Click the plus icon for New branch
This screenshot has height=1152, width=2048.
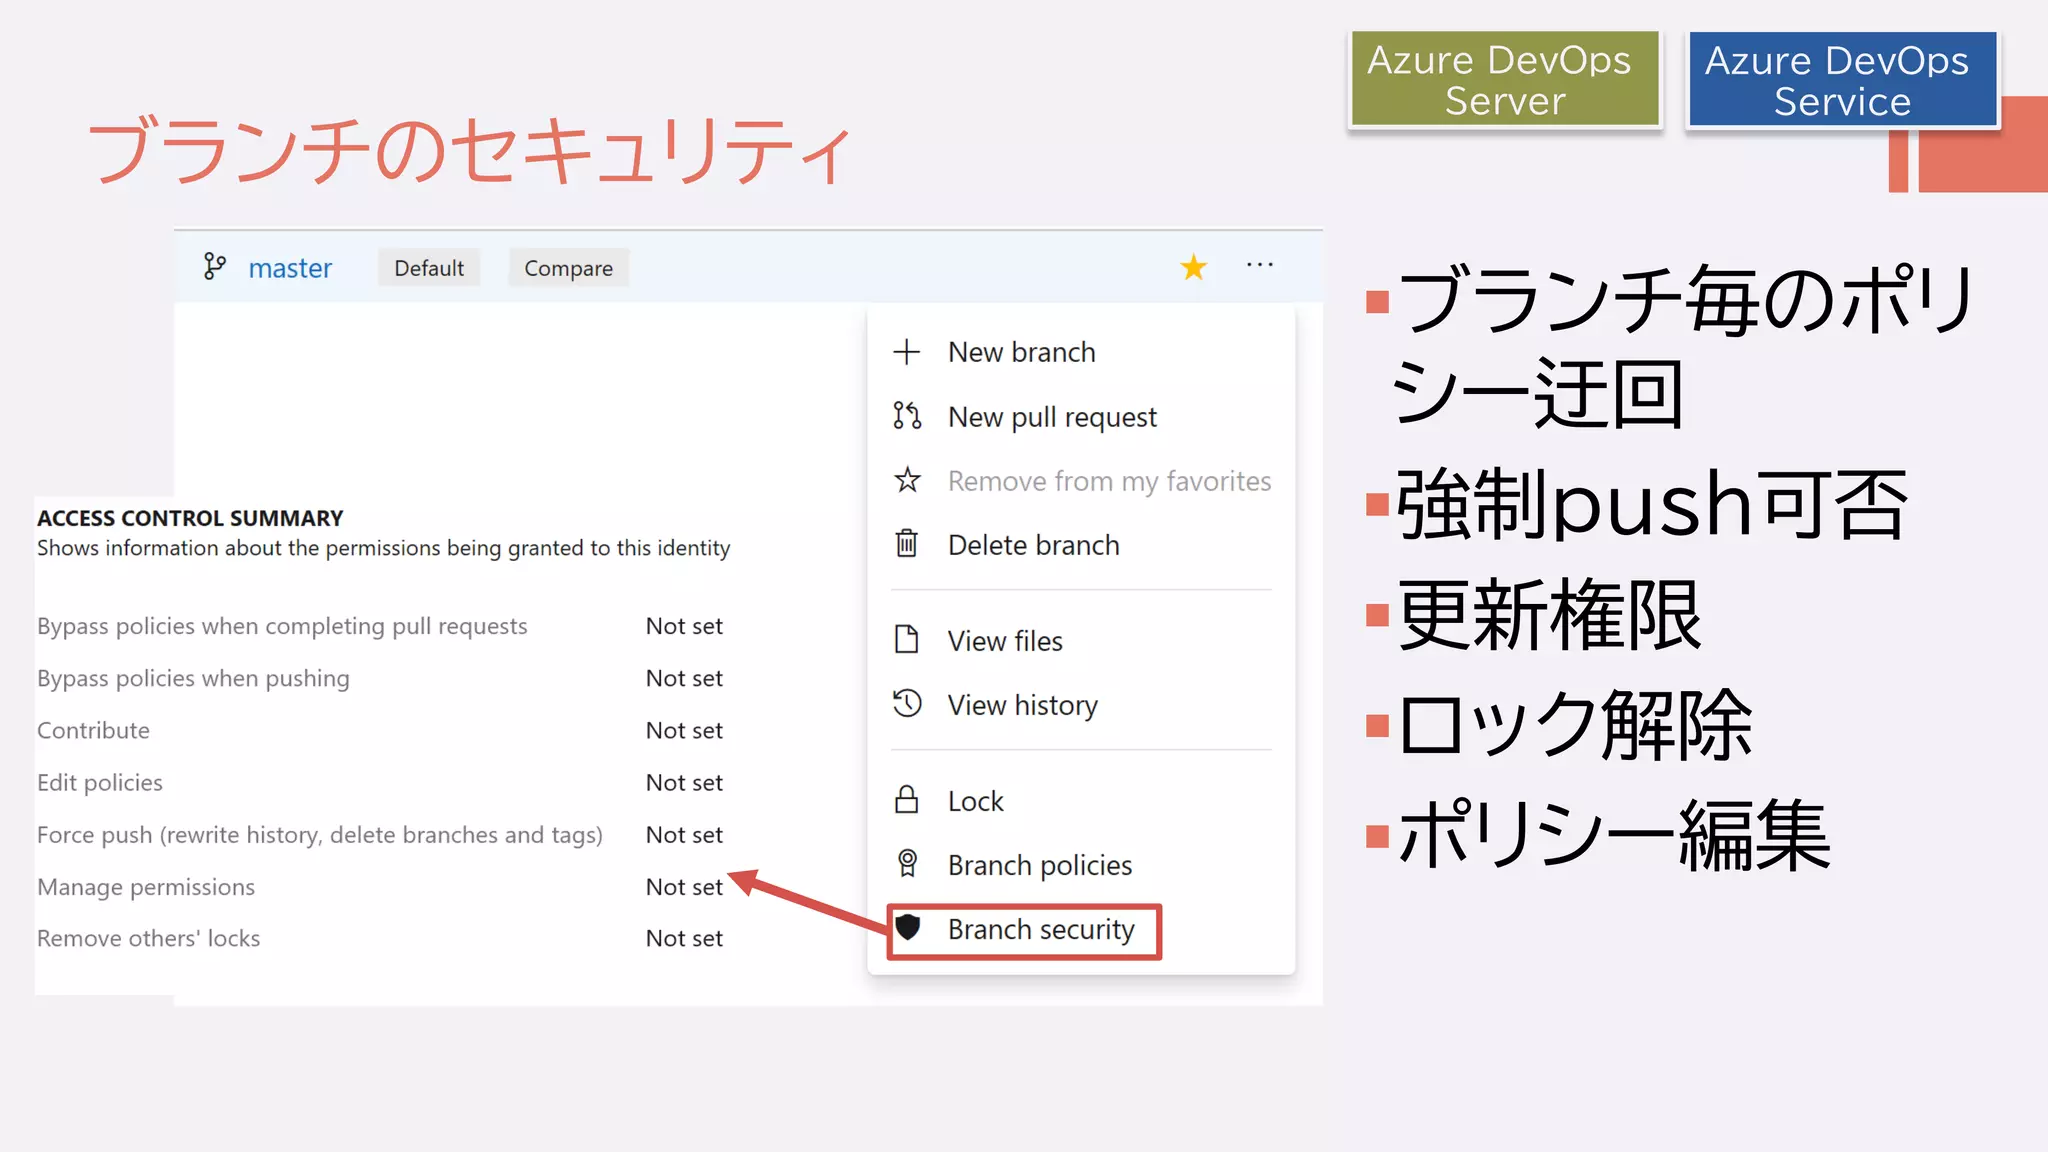(x=906, y=352)
